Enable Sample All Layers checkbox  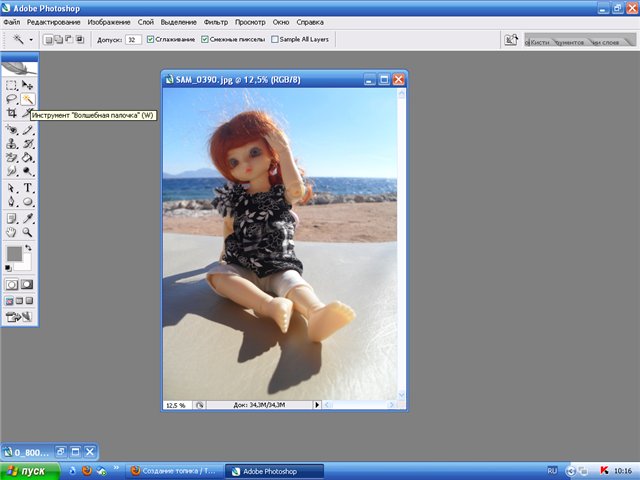[276, 40]
